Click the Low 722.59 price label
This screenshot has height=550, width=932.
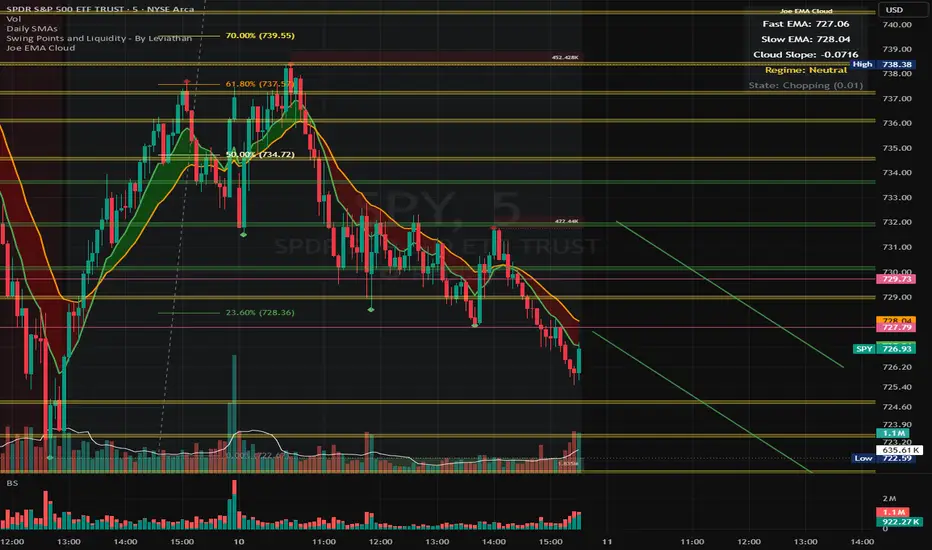click(x=884, y=458)
